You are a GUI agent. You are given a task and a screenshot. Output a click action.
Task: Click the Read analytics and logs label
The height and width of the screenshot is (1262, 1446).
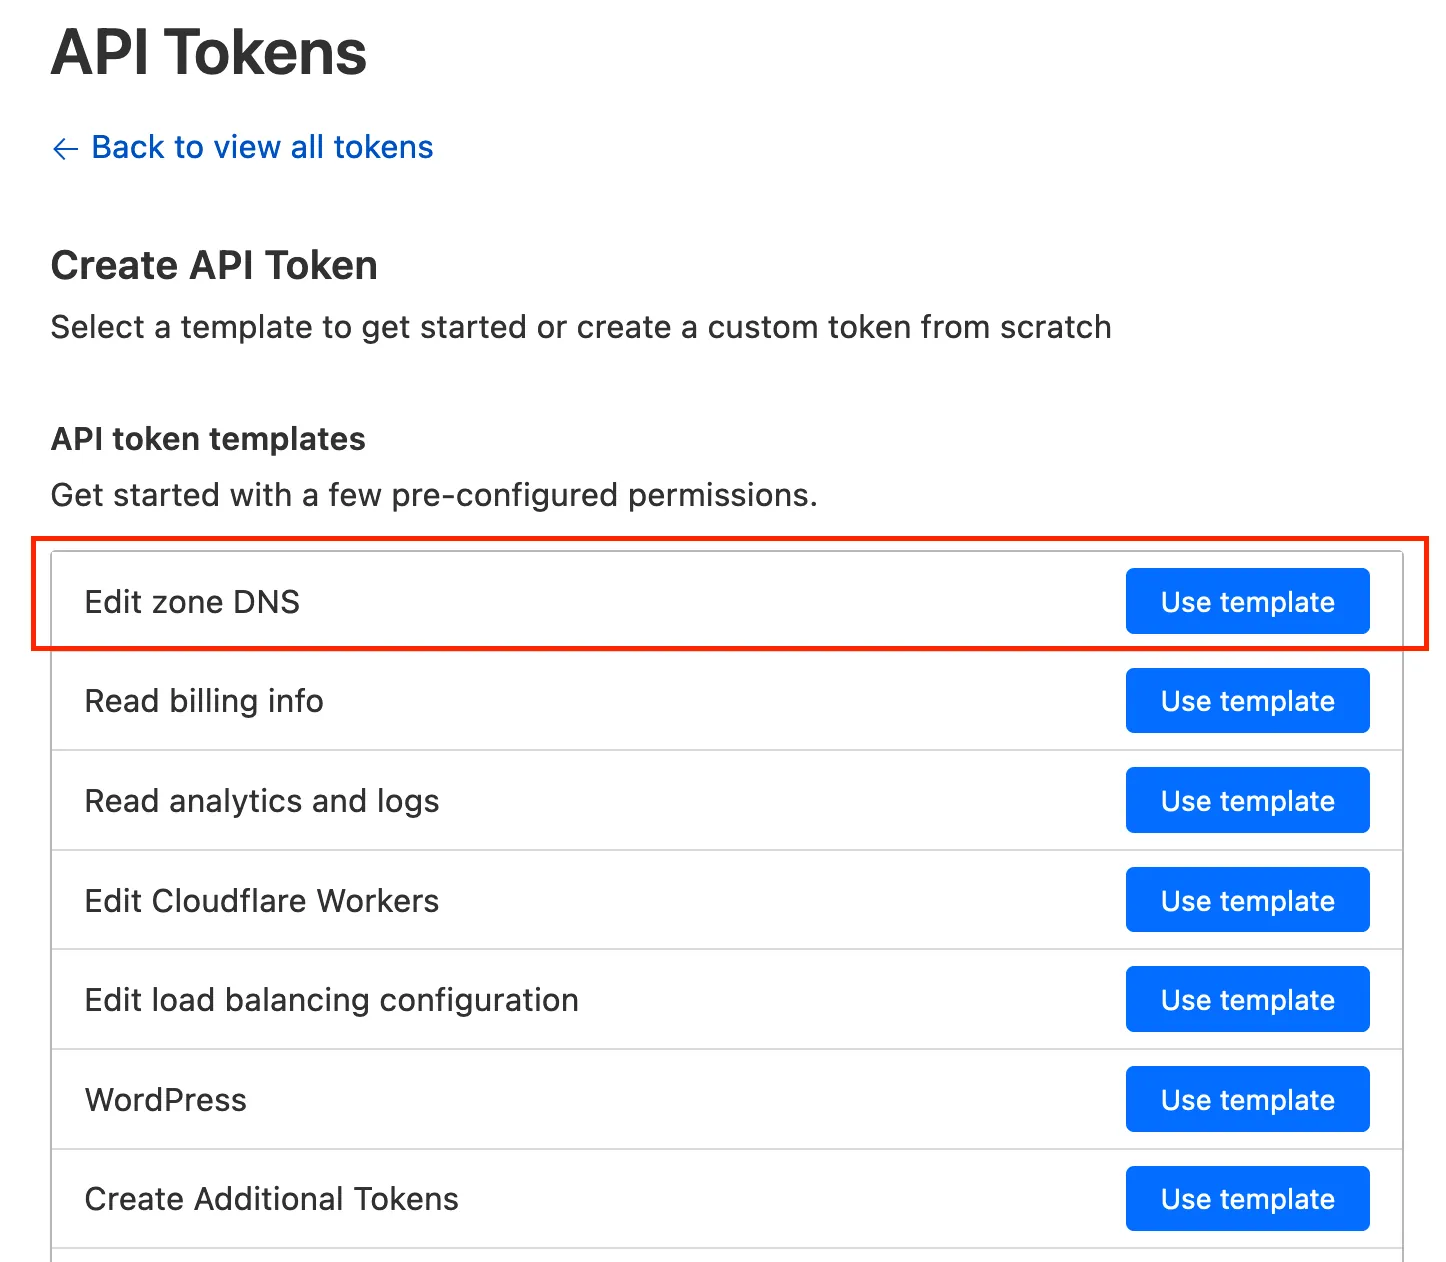coord(262,801)
